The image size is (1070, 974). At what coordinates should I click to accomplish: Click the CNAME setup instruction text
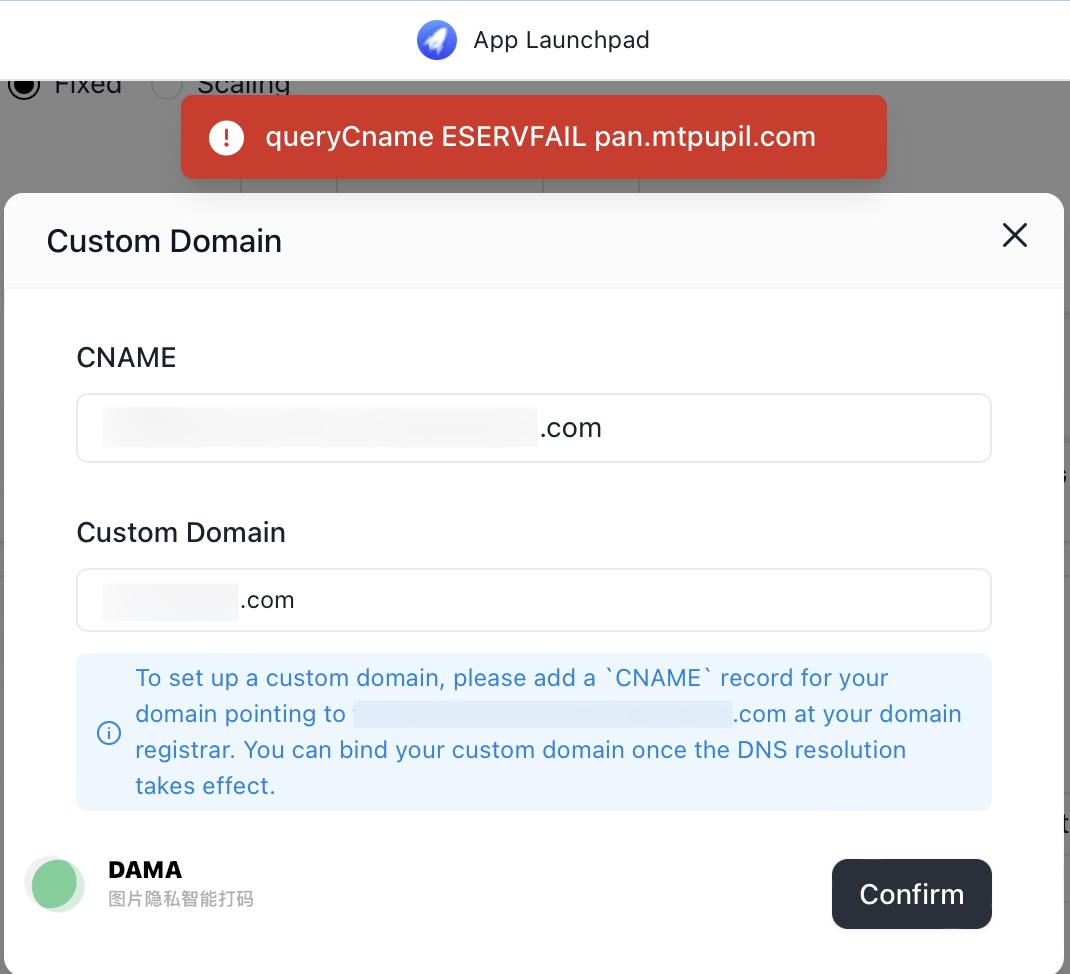click(x=548, y=732)
